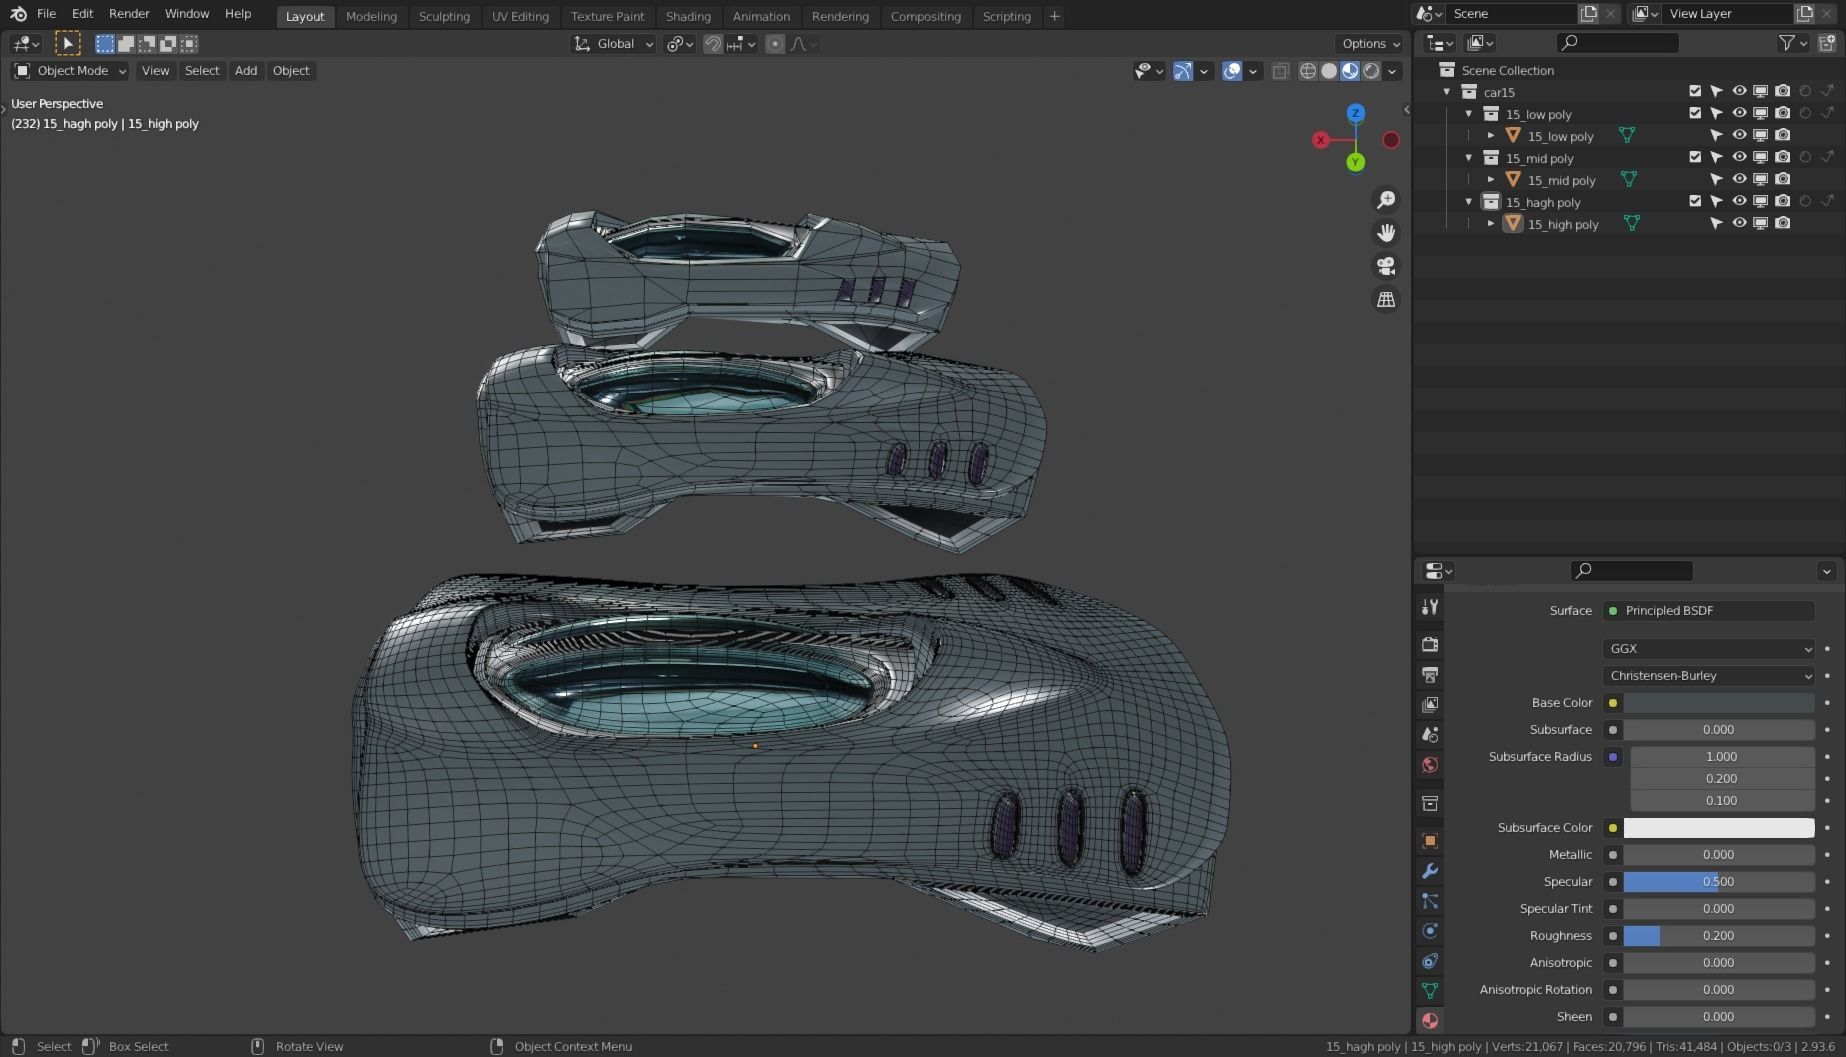
Task: Open Output properties tab icon
Action: (1430, 675)
